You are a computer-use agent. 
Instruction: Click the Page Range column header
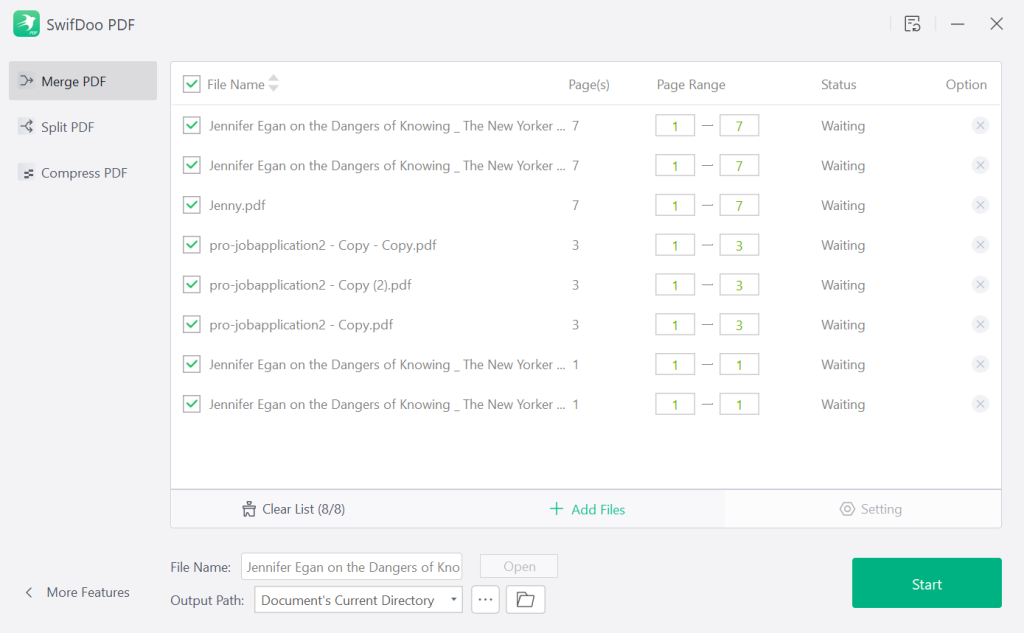pos(691,84)
